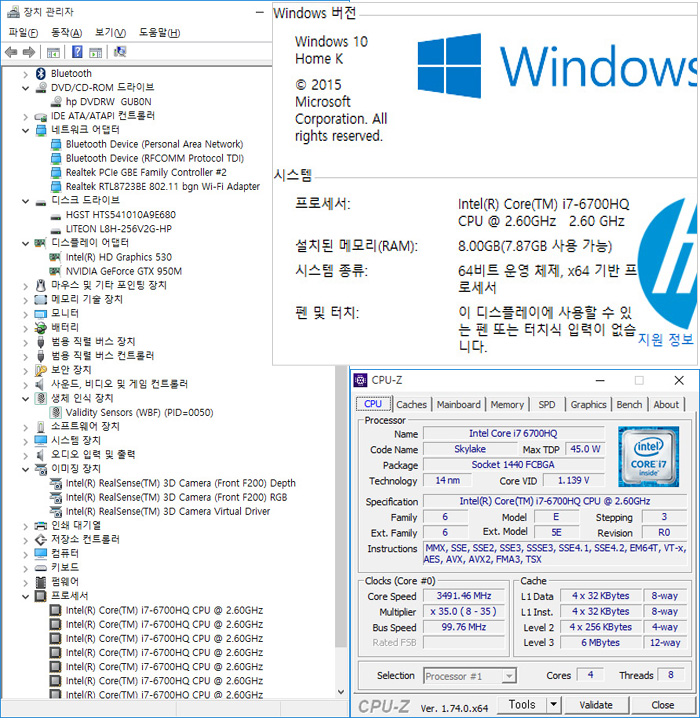Collapse the 디스크 드라이브 node

(x=25, y=201)
